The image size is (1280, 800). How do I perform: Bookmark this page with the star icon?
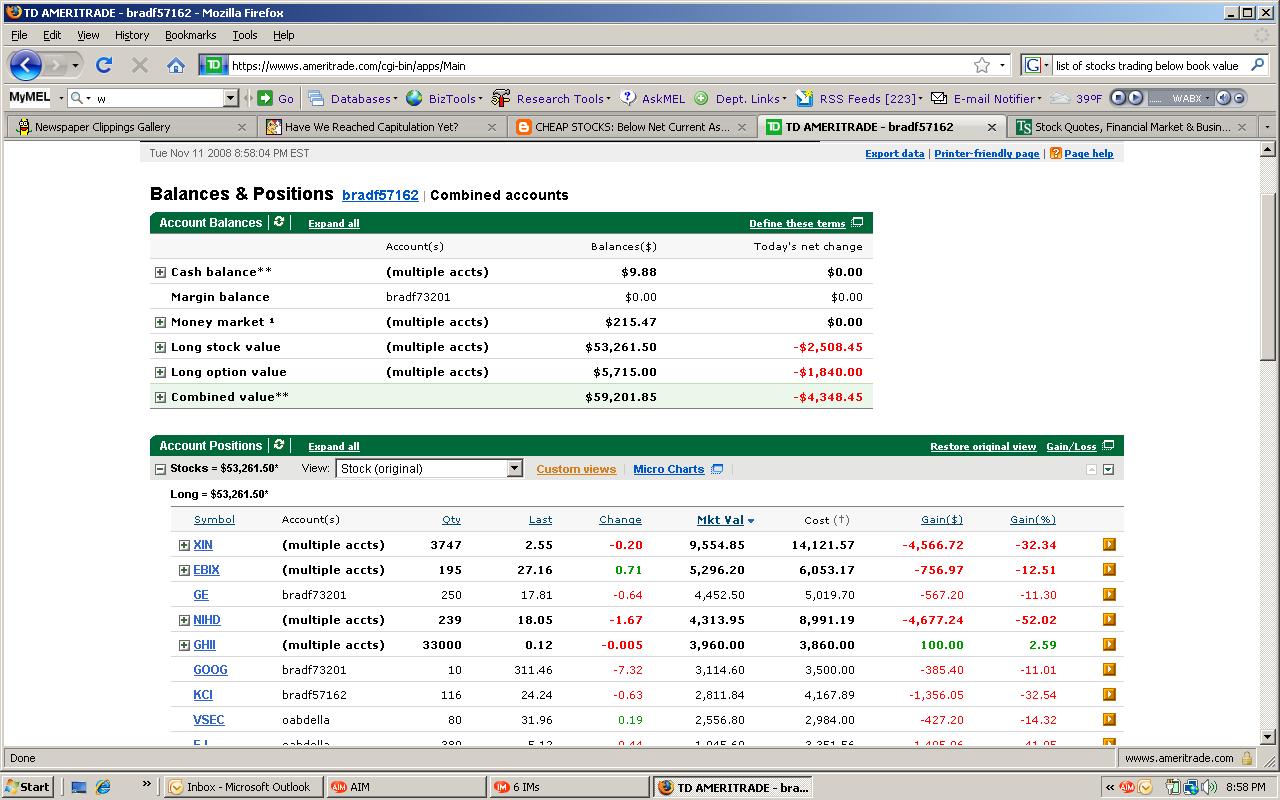[982, 65]
